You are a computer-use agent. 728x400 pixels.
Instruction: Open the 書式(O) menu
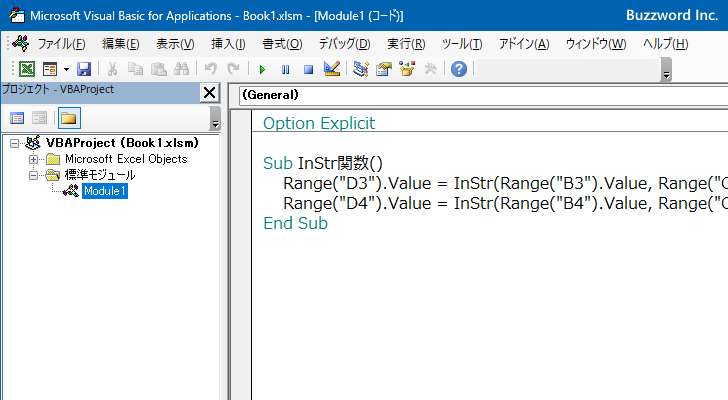coord(282,44)
